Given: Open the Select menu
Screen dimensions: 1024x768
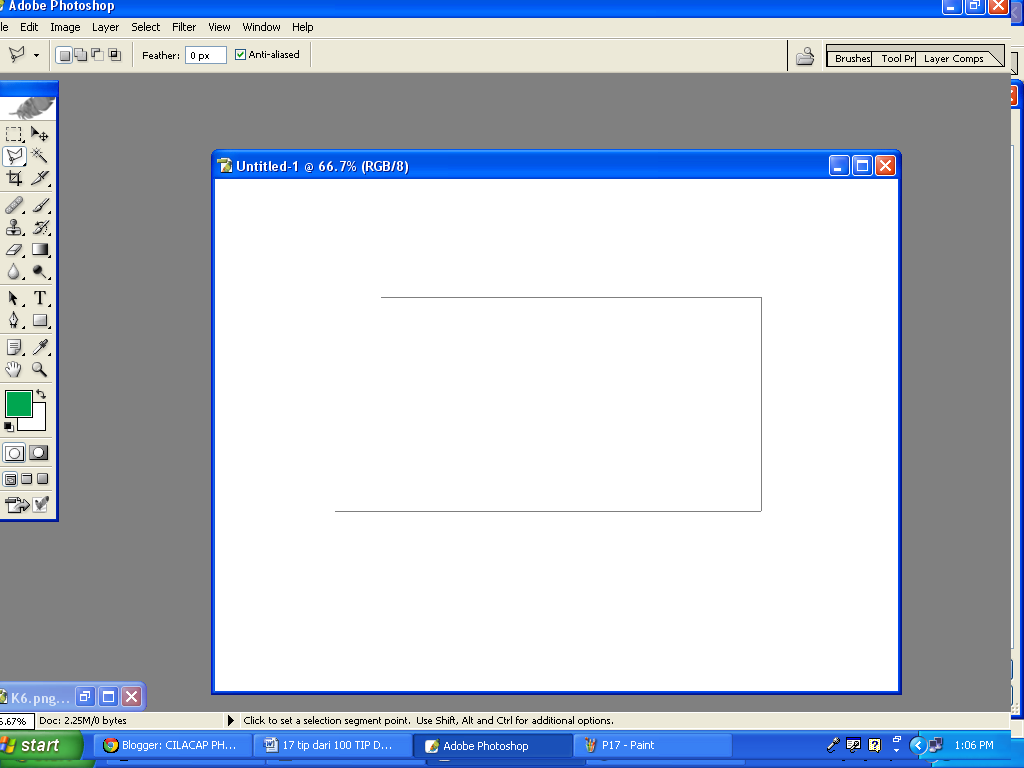Looking at the screenshot, I should (x=145, y=27).
